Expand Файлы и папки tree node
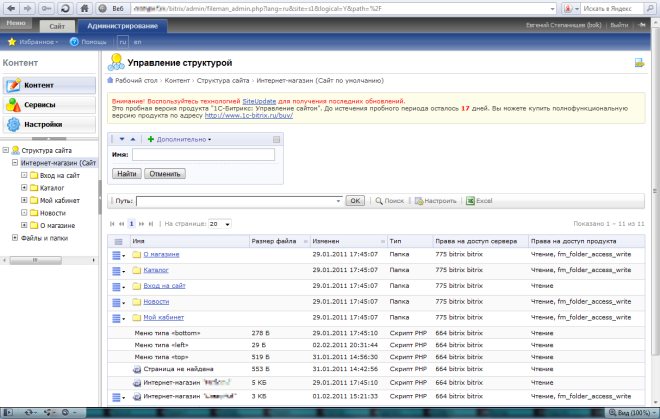The height and width of the screenshot is (419, 660). point(15,238)
